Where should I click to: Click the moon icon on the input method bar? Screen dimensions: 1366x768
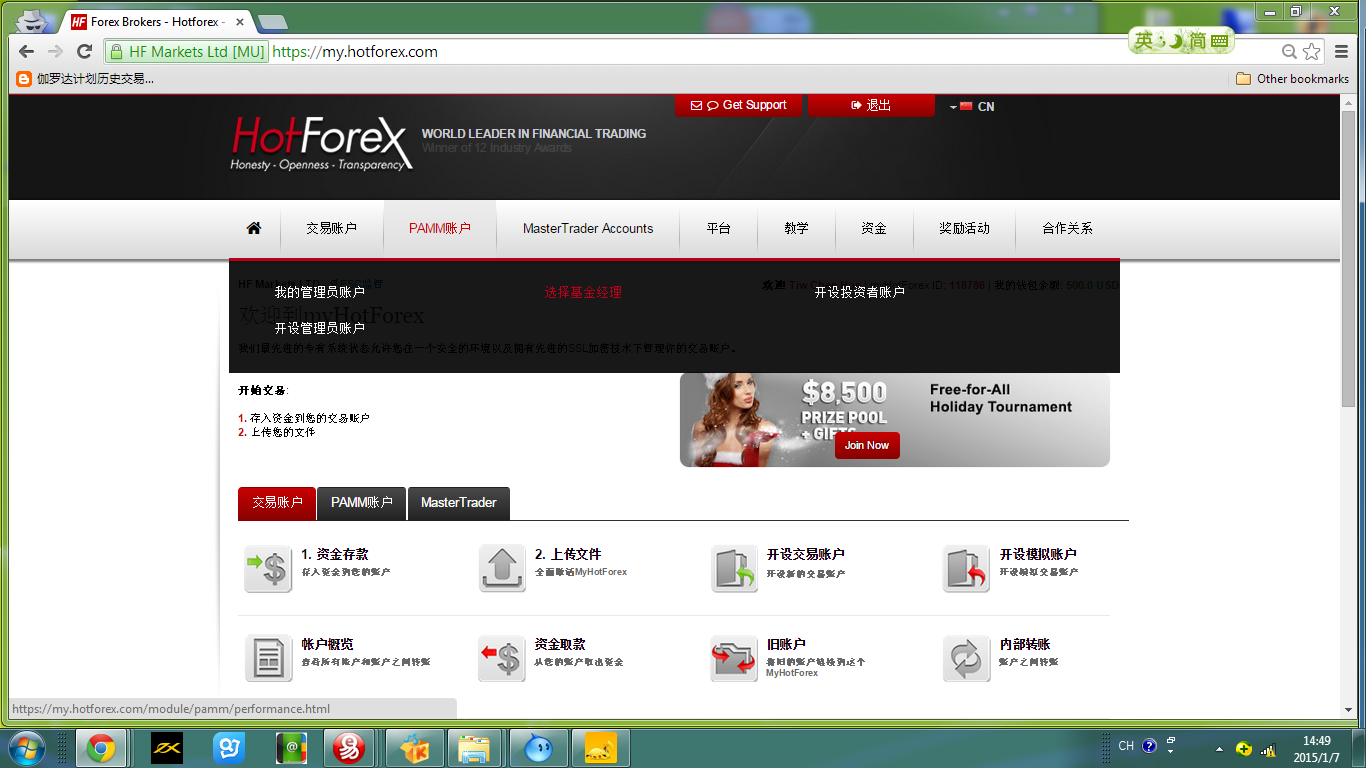pyautogui.click(x=1175, y=41)
